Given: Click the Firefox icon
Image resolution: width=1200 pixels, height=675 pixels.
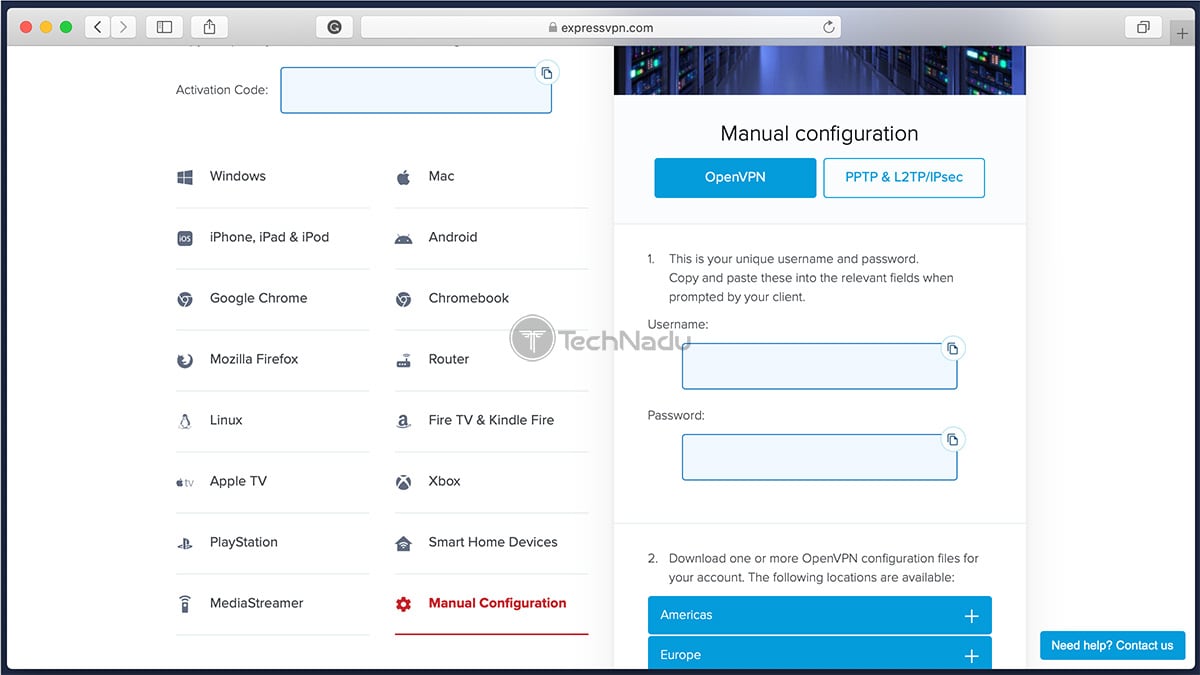Looking at the screenshot, I should [x=185, y=360].
